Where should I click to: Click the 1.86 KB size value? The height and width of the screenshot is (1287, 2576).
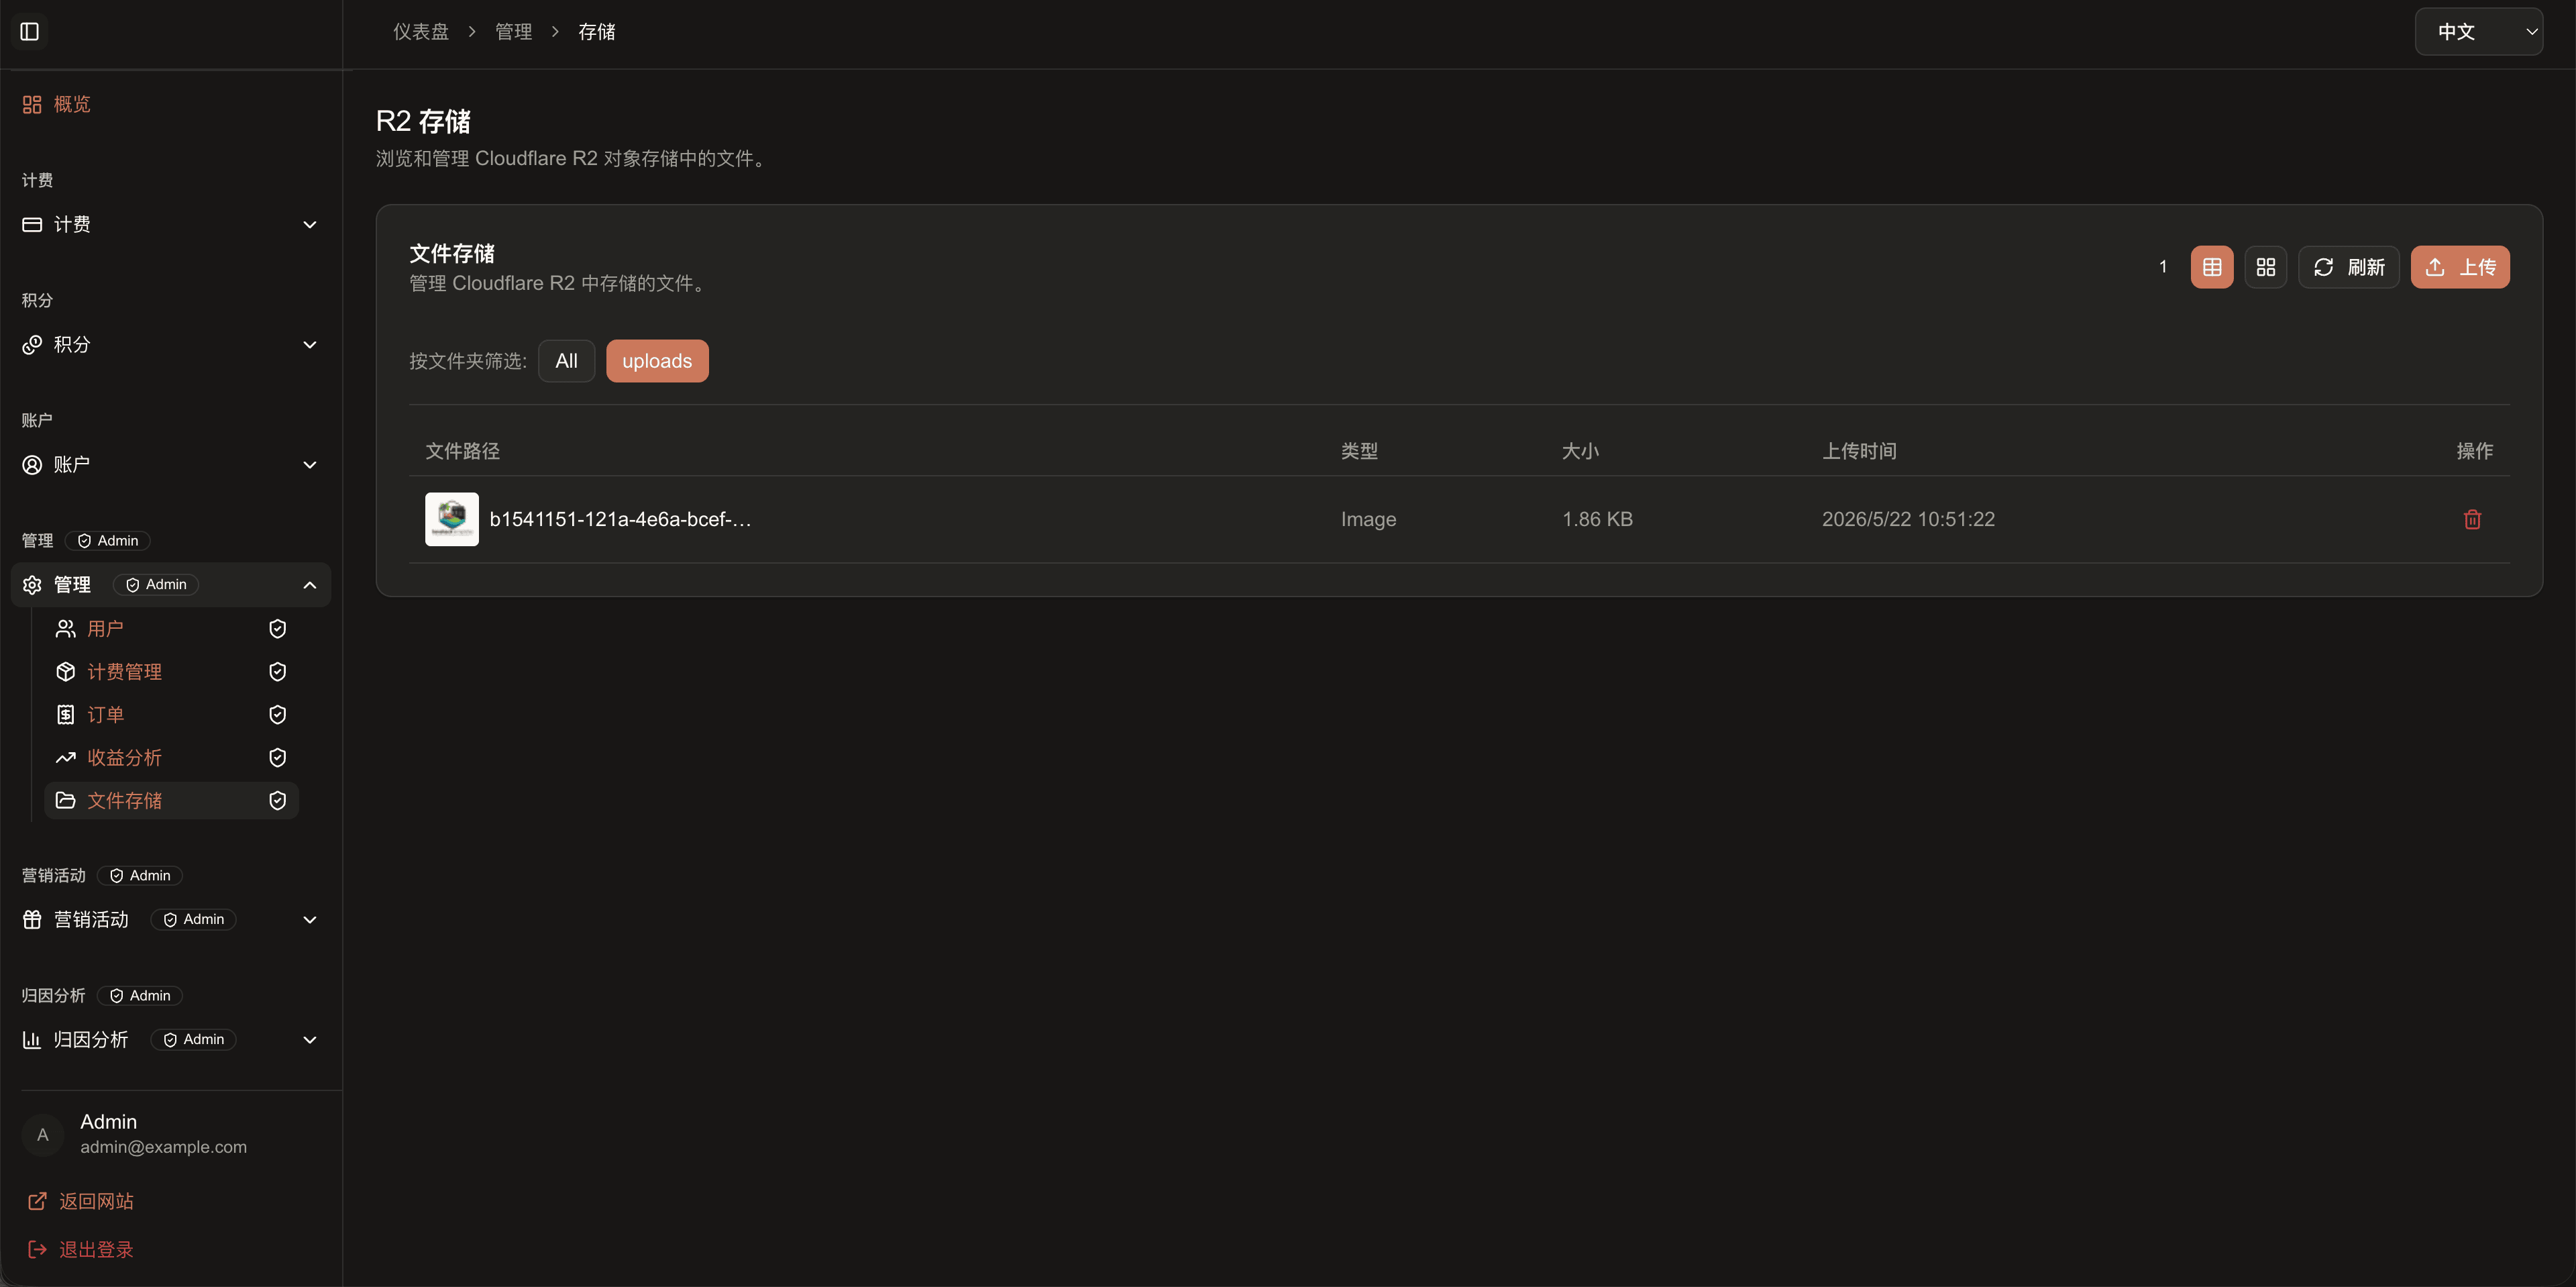coord(1597,519)
